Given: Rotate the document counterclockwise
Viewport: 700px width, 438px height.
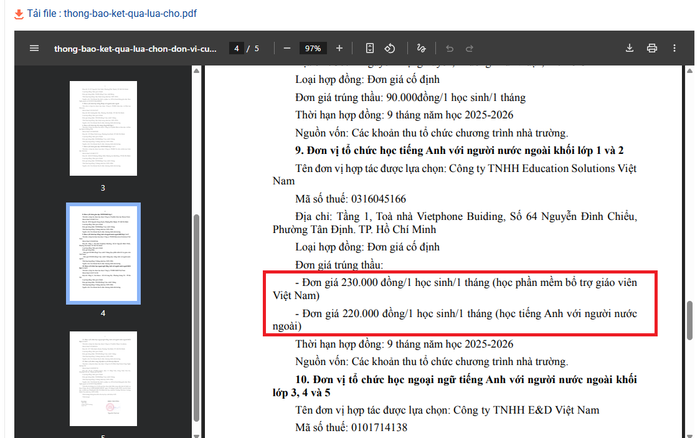Looking at the screenshot, I should [x=391, y=48].
